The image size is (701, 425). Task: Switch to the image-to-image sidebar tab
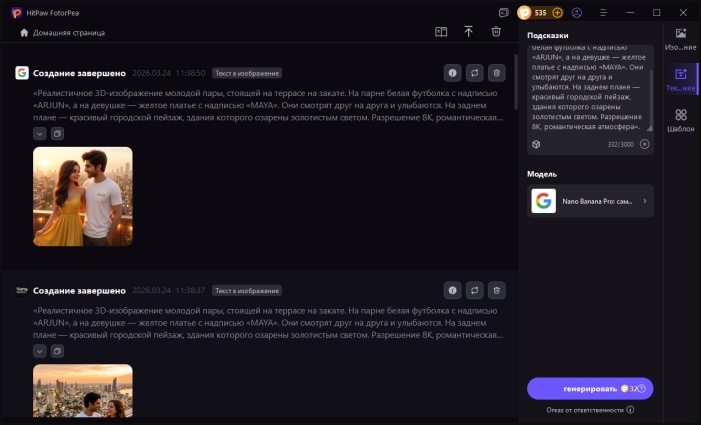tap(680, 39)
